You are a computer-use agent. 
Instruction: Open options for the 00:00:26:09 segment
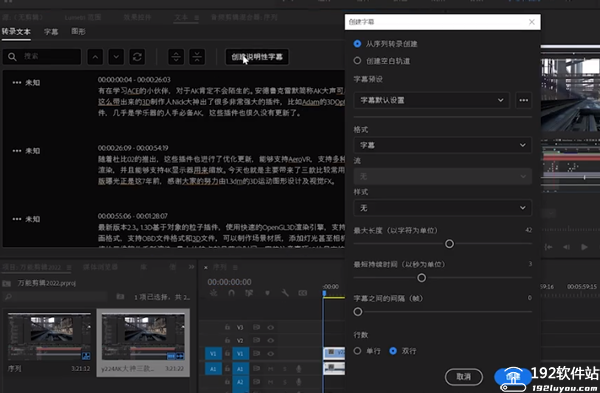(x=16, y=151)
